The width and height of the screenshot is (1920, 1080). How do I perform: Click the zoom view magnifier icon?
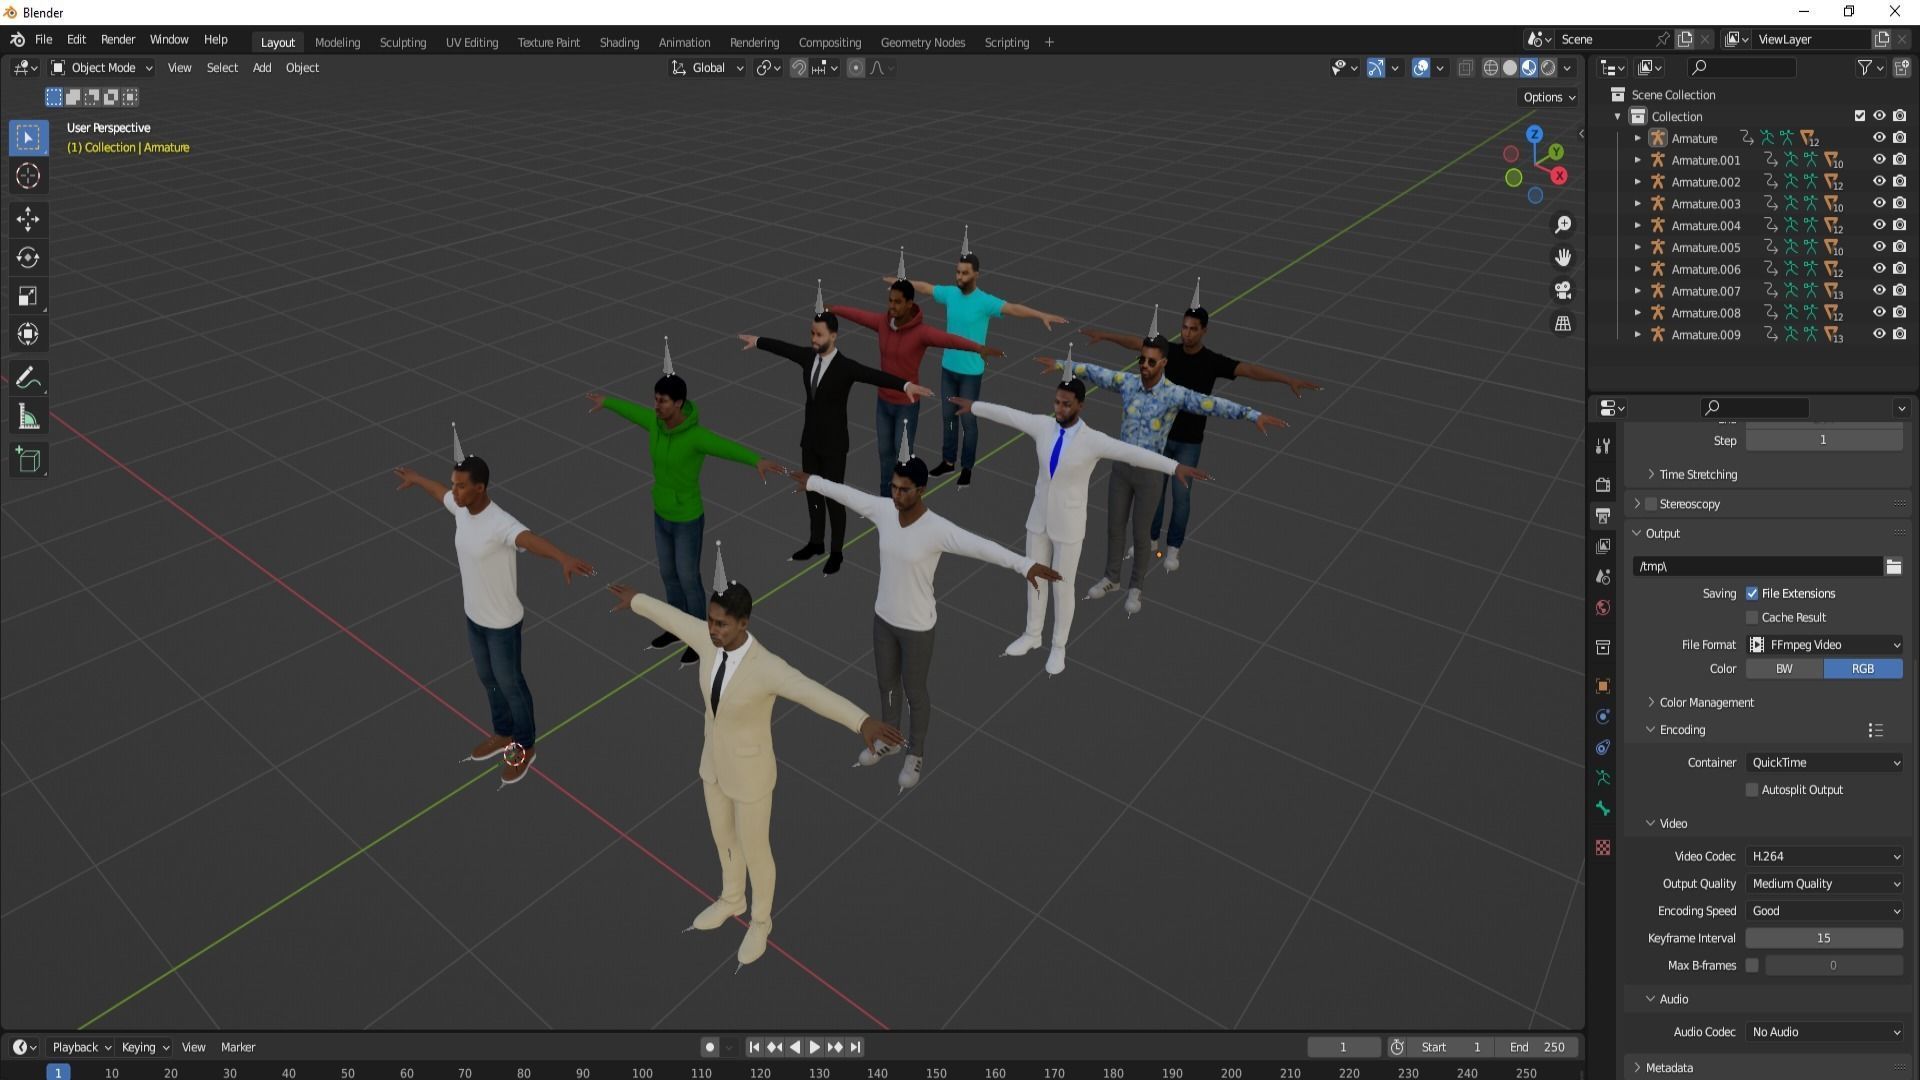click(1562, 225)
